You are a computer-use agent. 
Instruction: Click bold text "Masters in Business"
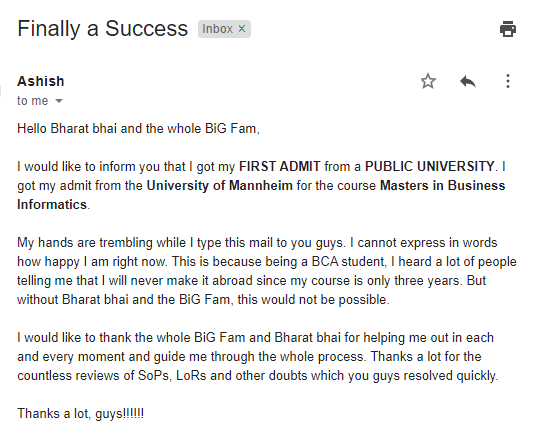point(442,186)
